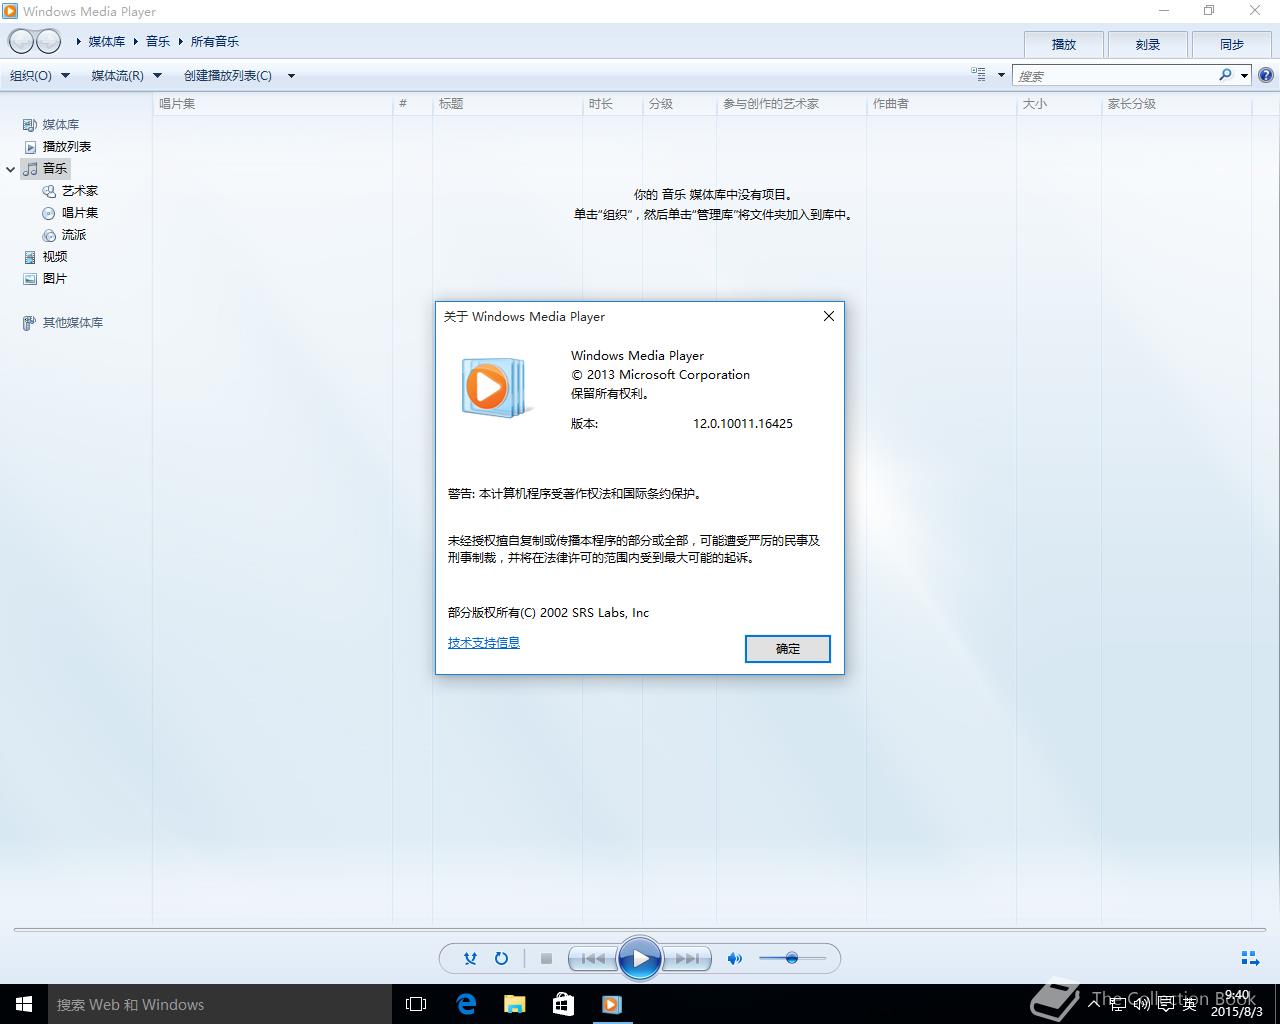This screenshot has height=1024, width=1280.
Task: Open the Help question mark icon
Action: (x=1265, y=75)
